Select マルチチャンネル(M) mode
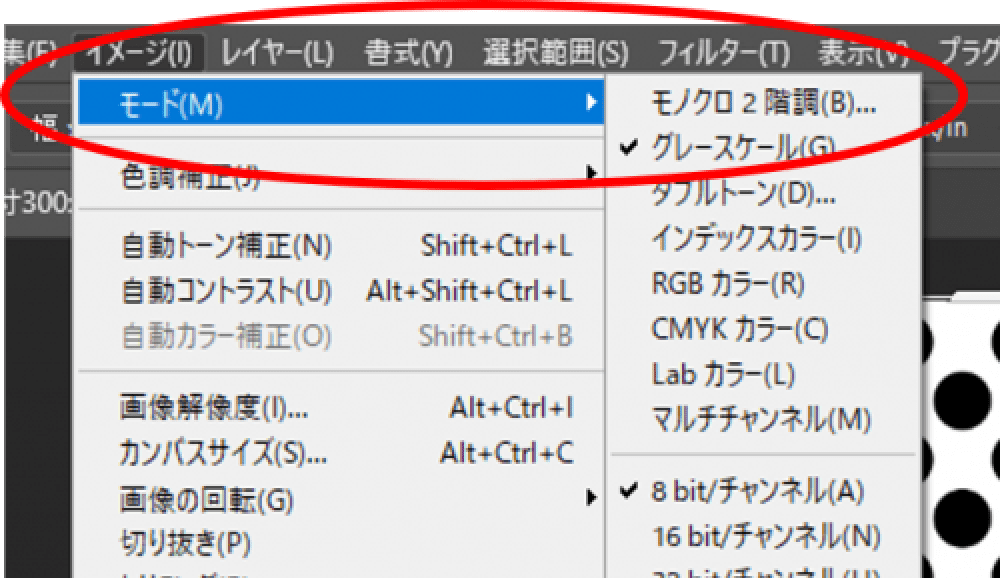This screenshot has height=578, width=1000. (763, 420)
